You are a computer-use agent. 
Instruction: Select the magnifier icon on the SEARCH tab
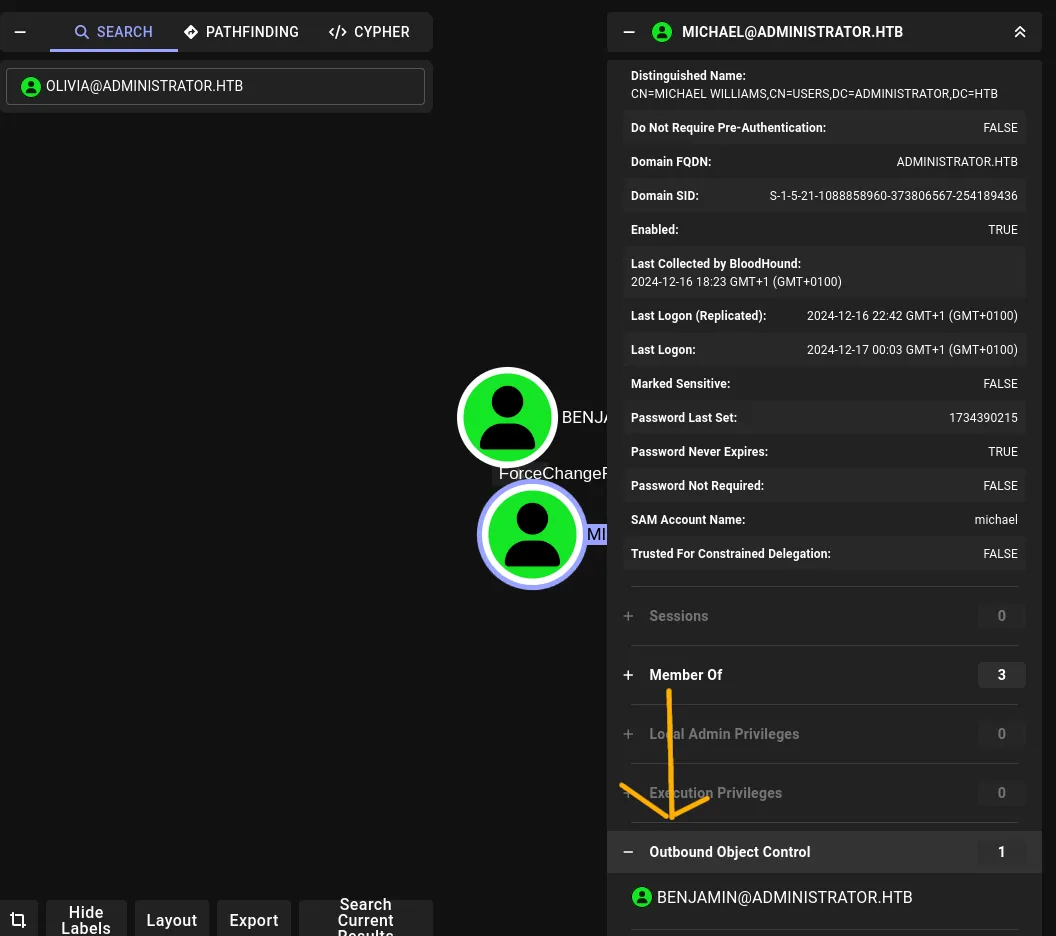pyautogui.click(x=82, y=31)
